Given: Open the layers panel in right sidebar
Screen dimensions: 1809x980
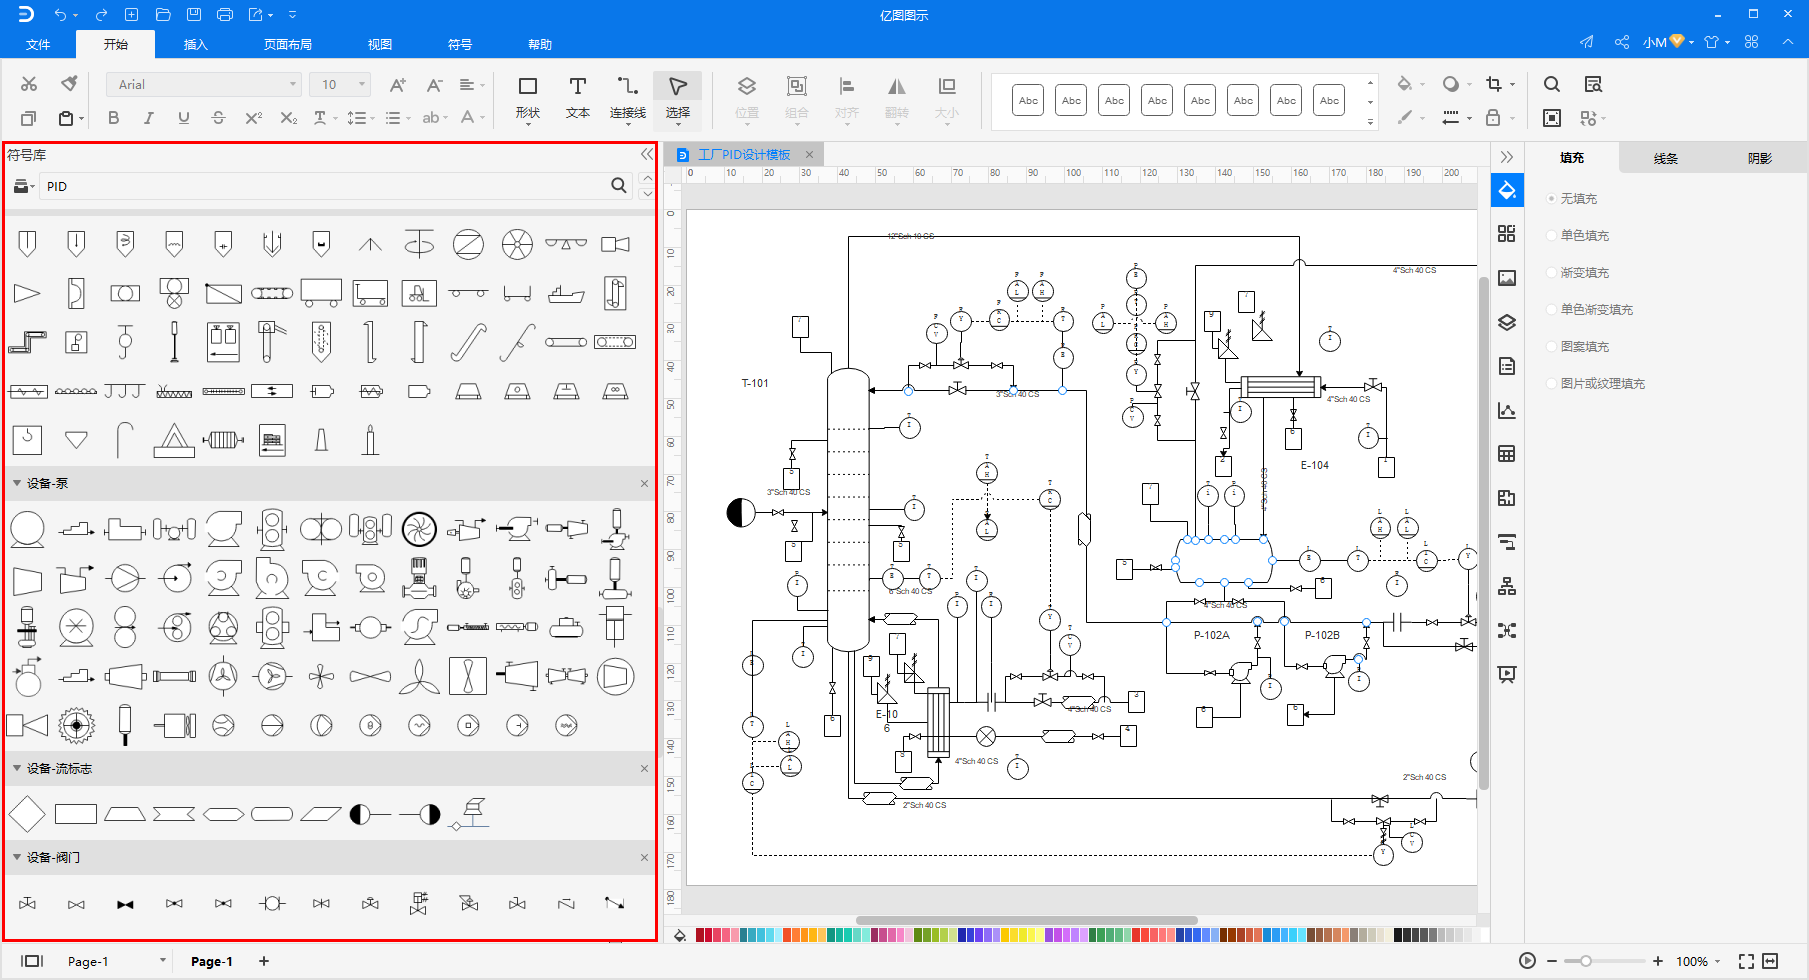Looking at the screenshot, I should (1507, 322).
